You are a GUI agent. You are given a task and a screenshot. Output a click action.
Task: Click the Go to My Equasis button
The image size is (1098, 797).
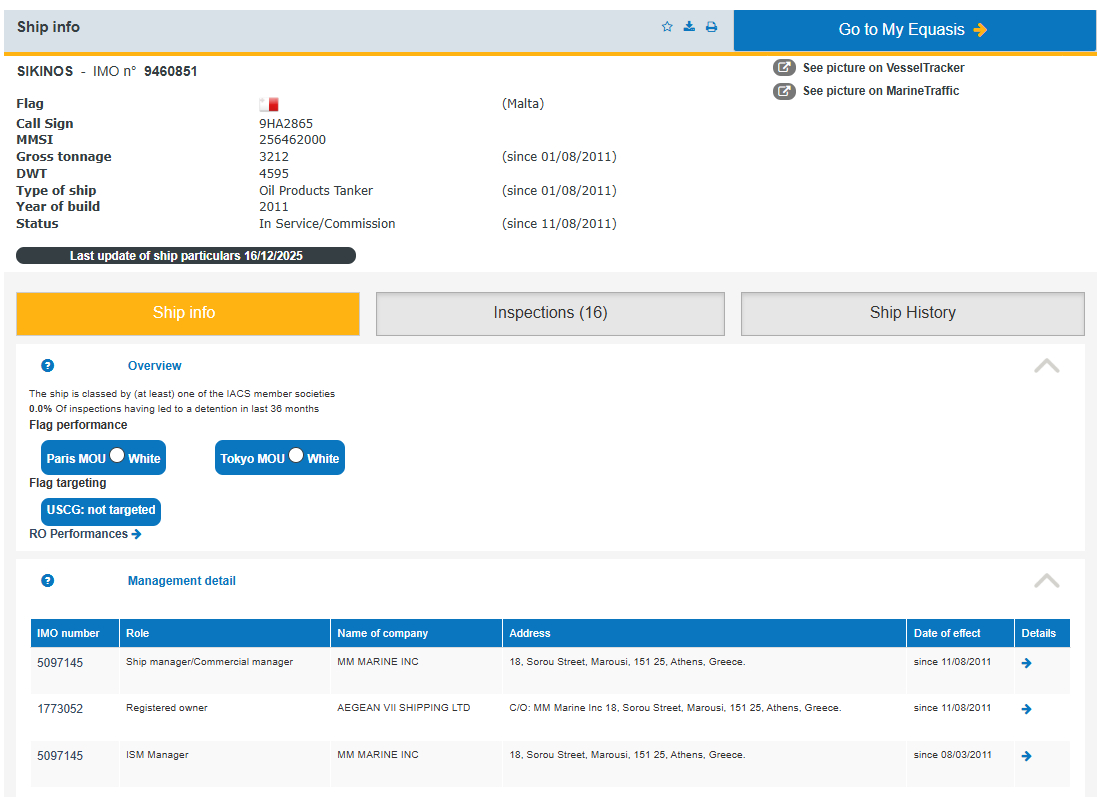tap(914, 30)
